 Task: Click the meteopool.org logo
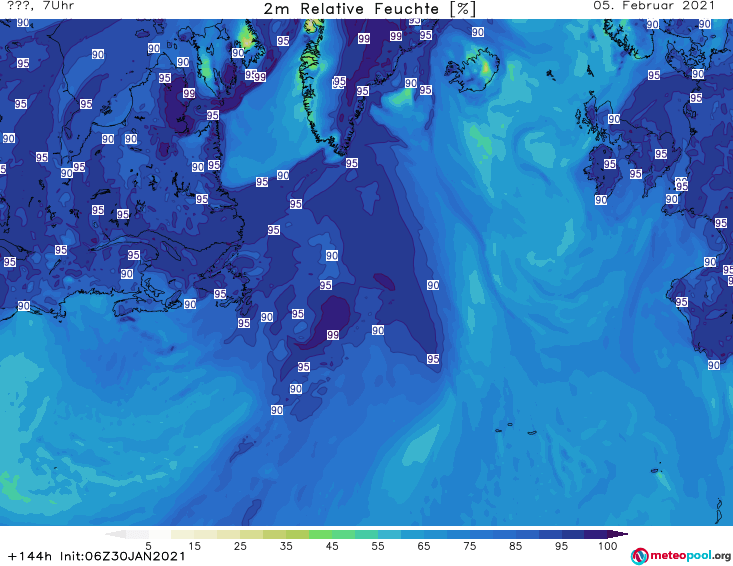(x=681, y=556)
